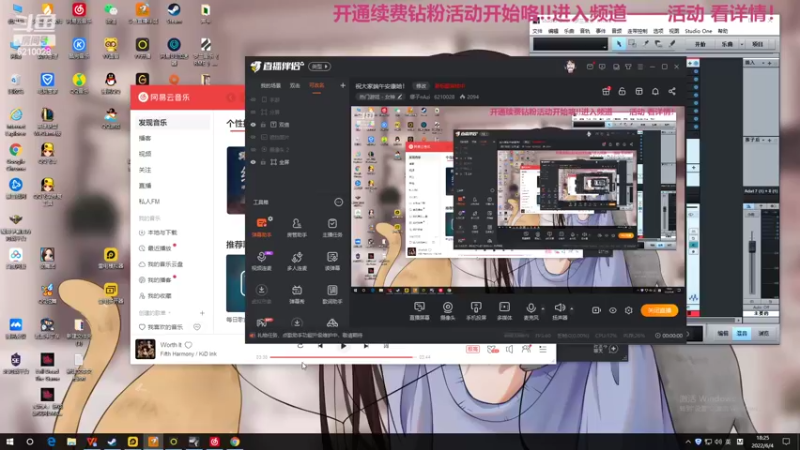The image size is (800, 450).
Task: Toggle visibility of the first source in the list
Action: coord(253,100)
